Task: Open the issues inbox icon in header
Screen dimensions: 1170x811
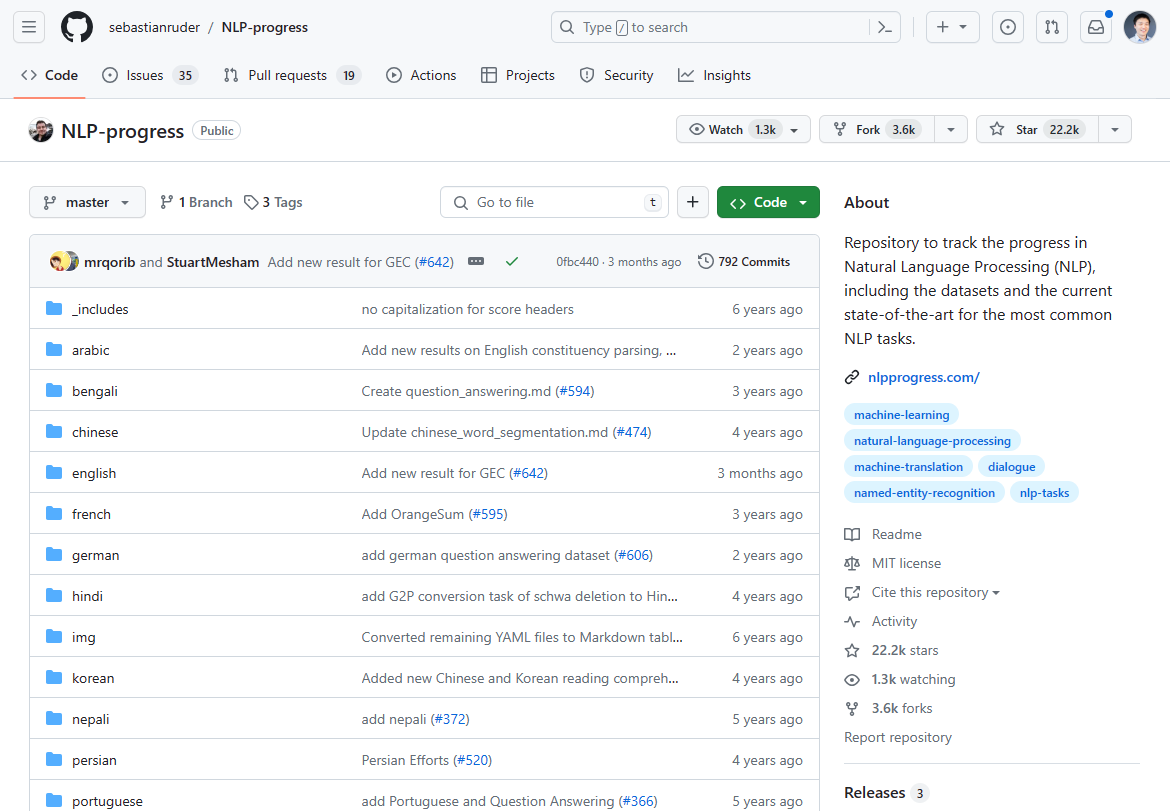Action: point(1007,28)
